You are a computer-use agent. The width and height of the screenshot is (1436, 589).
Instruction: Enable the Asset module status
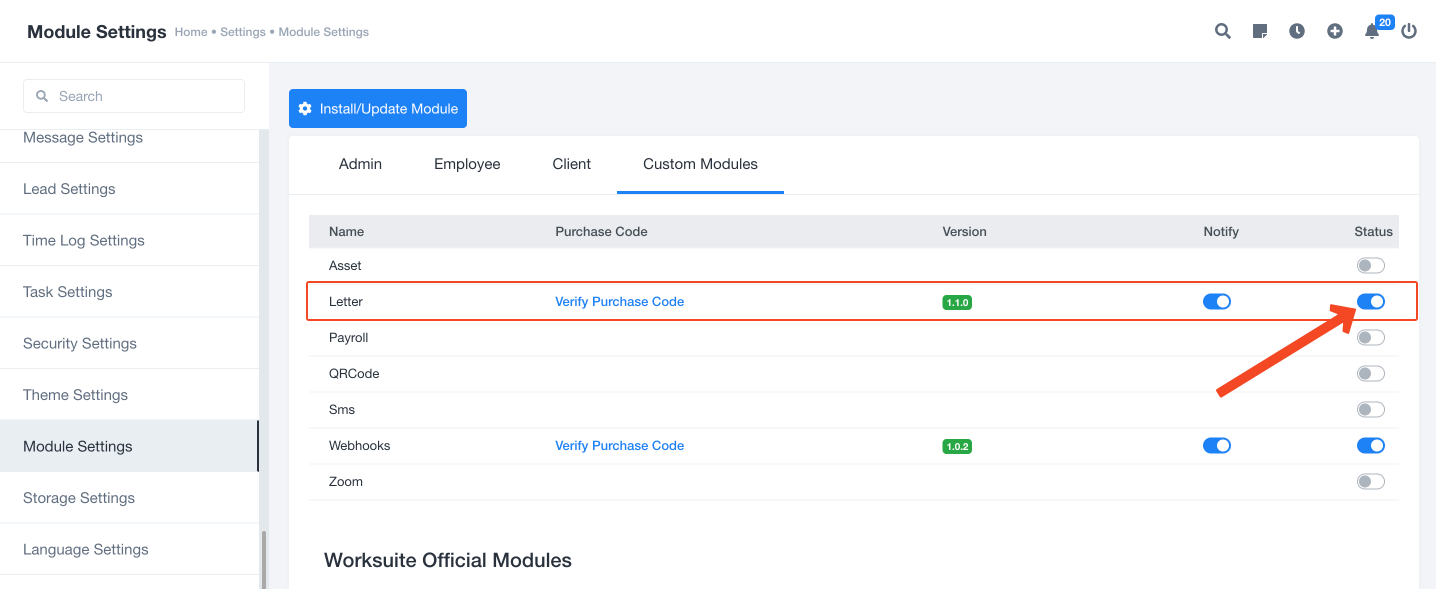point(1371,265)
